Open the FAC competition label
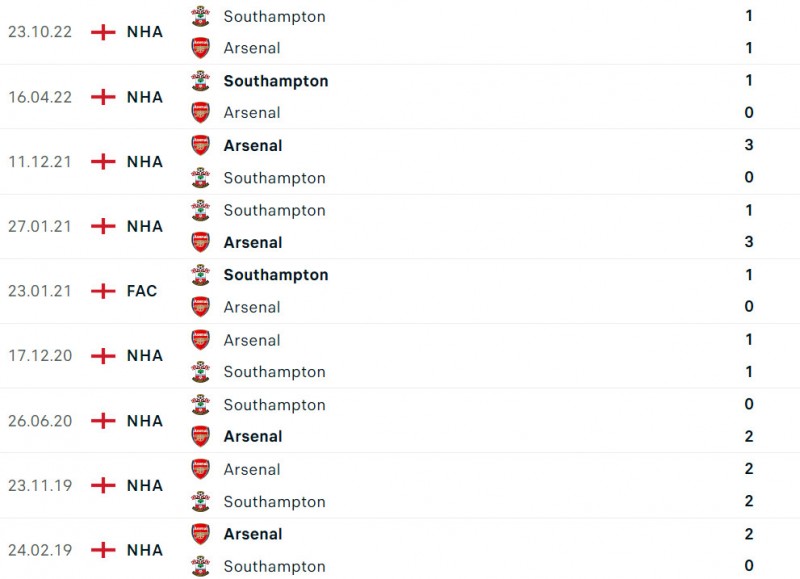The height and width of the screenshot is (579, 800). [142, 291]
